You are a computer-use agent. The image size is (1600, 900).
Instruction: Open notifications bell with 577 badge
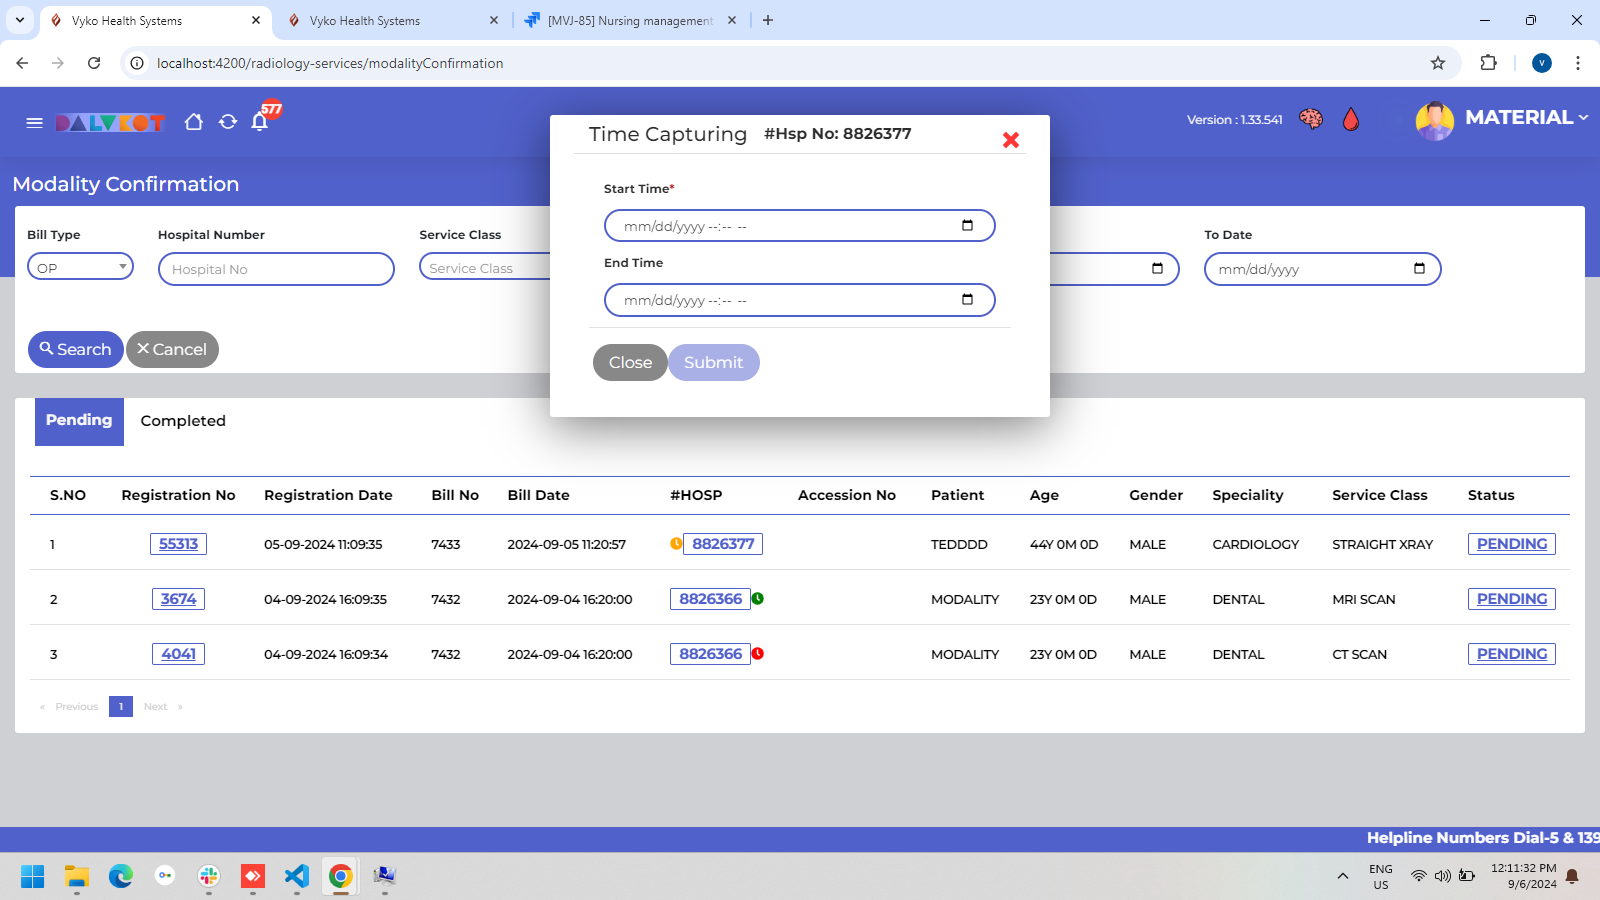260,122
